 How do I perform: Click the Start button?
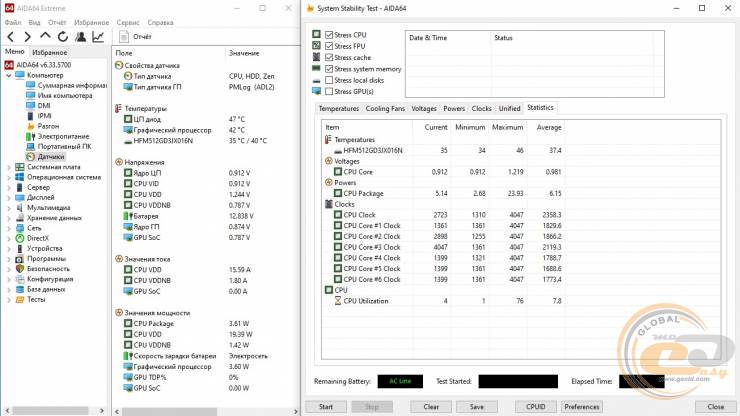pos(326,407)
